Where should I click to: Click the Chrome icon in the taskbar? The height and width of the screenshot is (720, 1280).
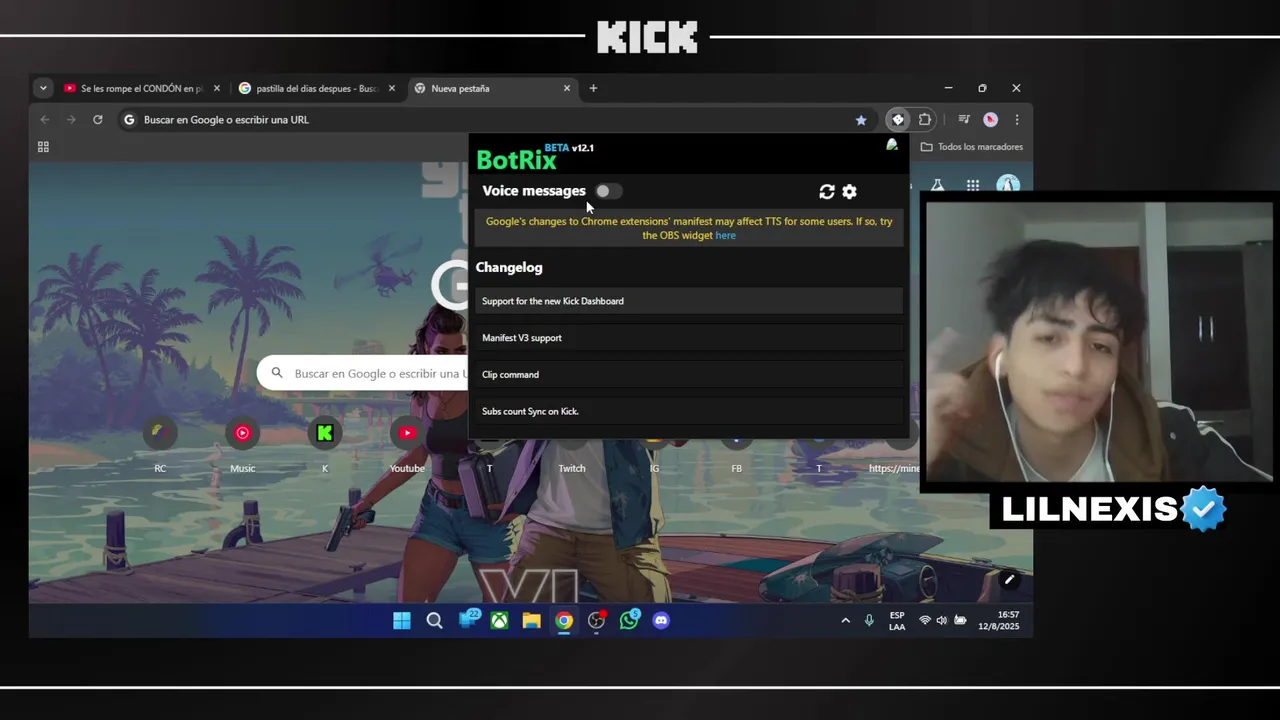[x=564, y=621]
